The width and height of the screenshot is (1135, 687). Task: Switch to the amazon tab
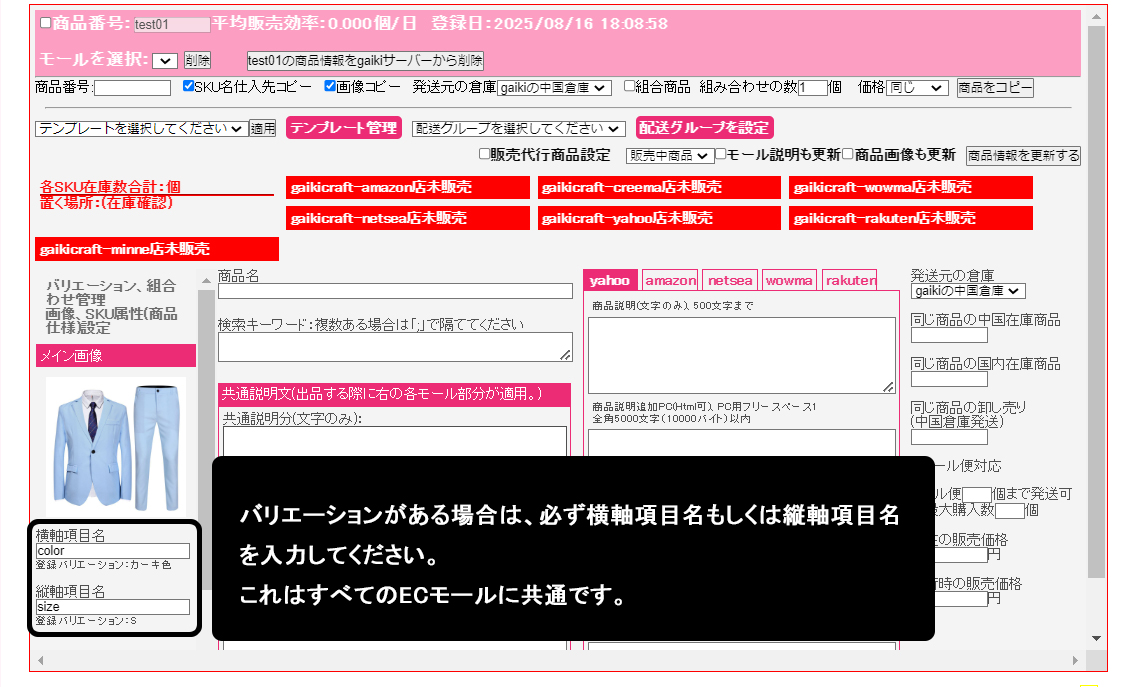point(670,281)
